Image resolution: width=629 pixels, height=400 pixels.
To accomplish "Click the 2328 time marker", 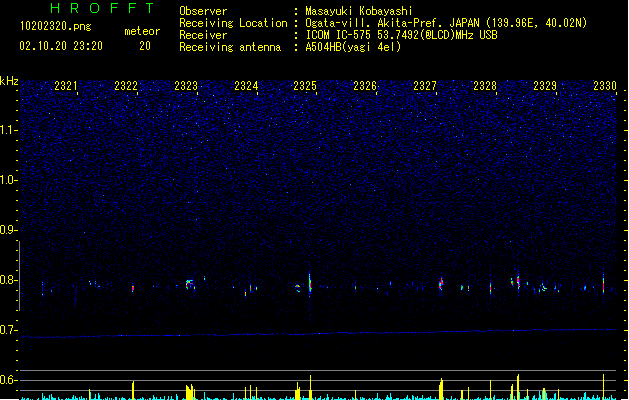I will 485,86.
